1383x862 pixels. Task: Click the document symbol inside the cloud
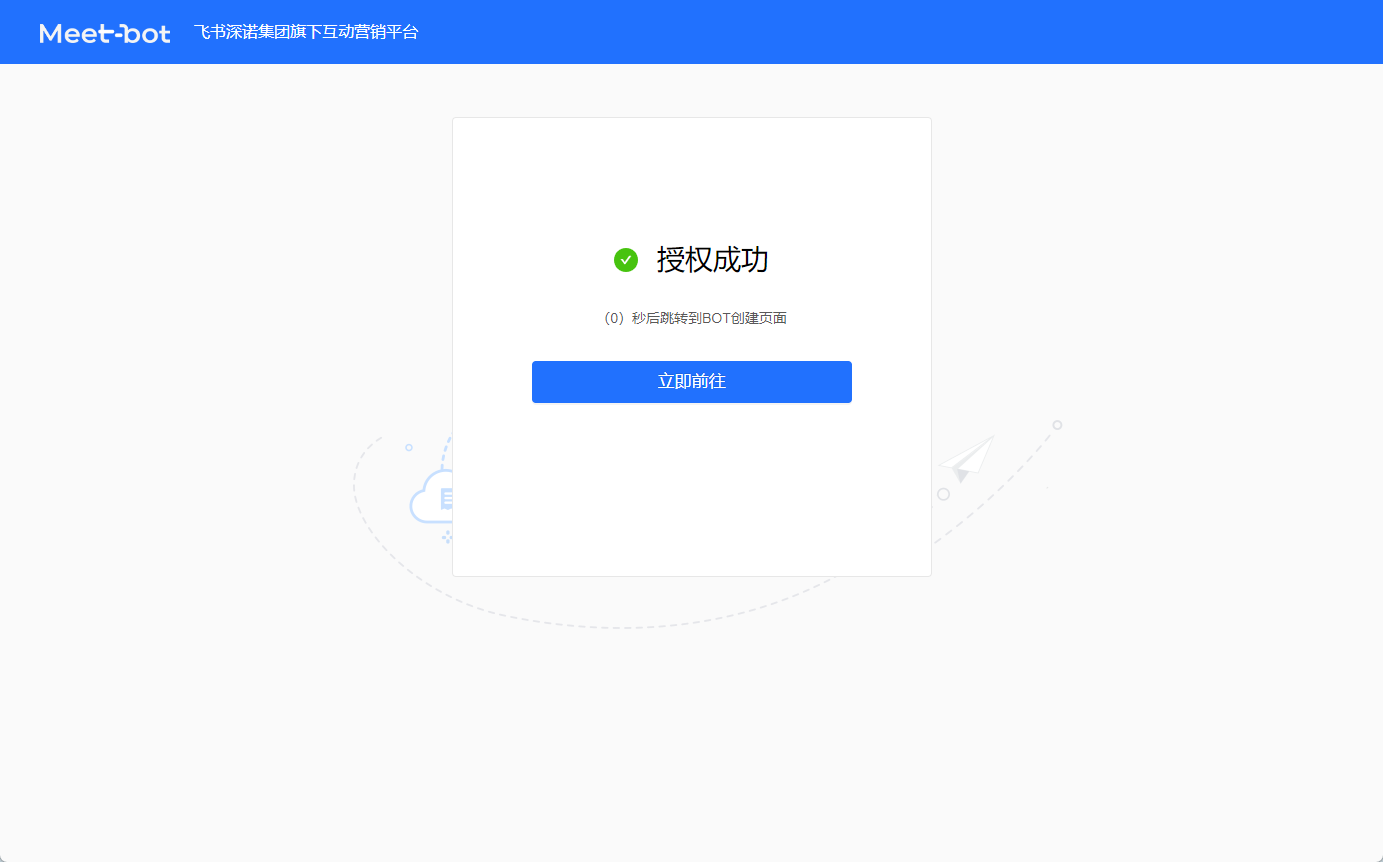(x=447, y=499)
